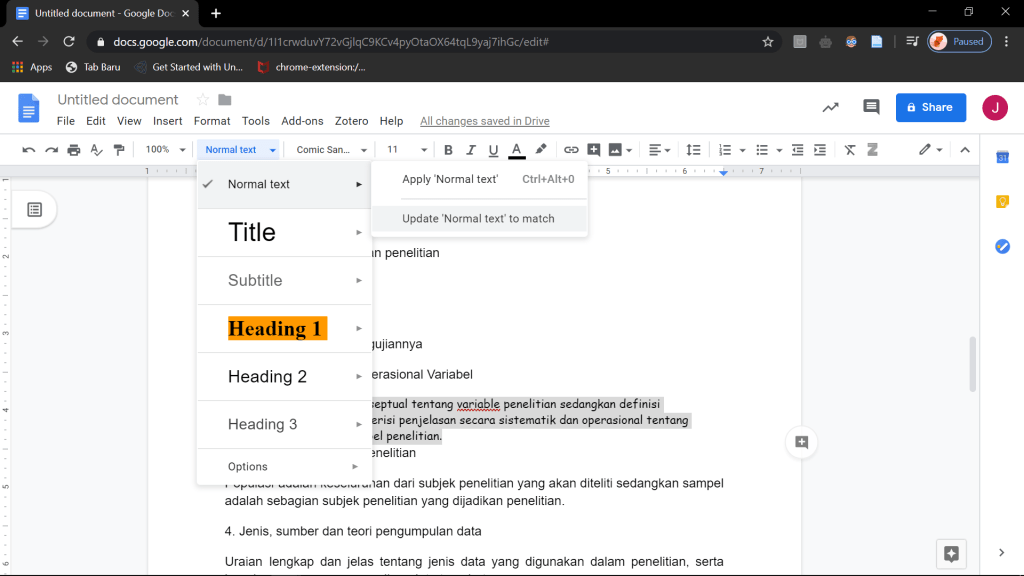The image size is (1024, 576).
Task: Star the Untitled document
Action: pos(202,100)
